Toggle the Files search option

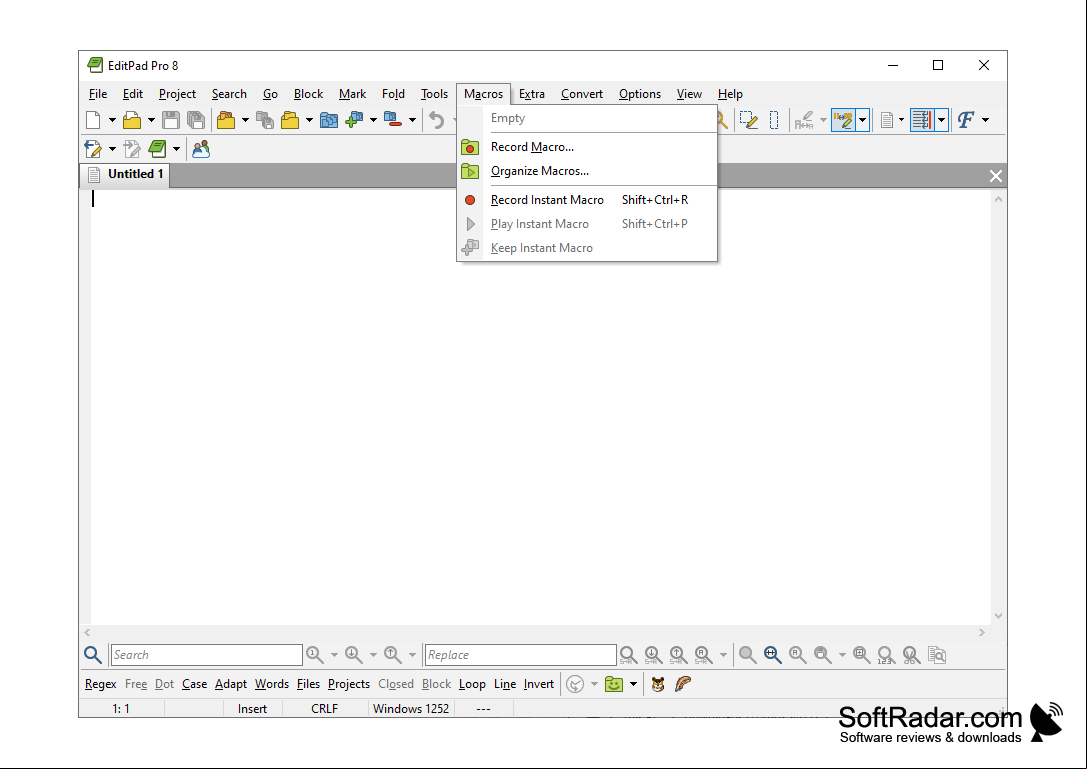click(308, 684)
